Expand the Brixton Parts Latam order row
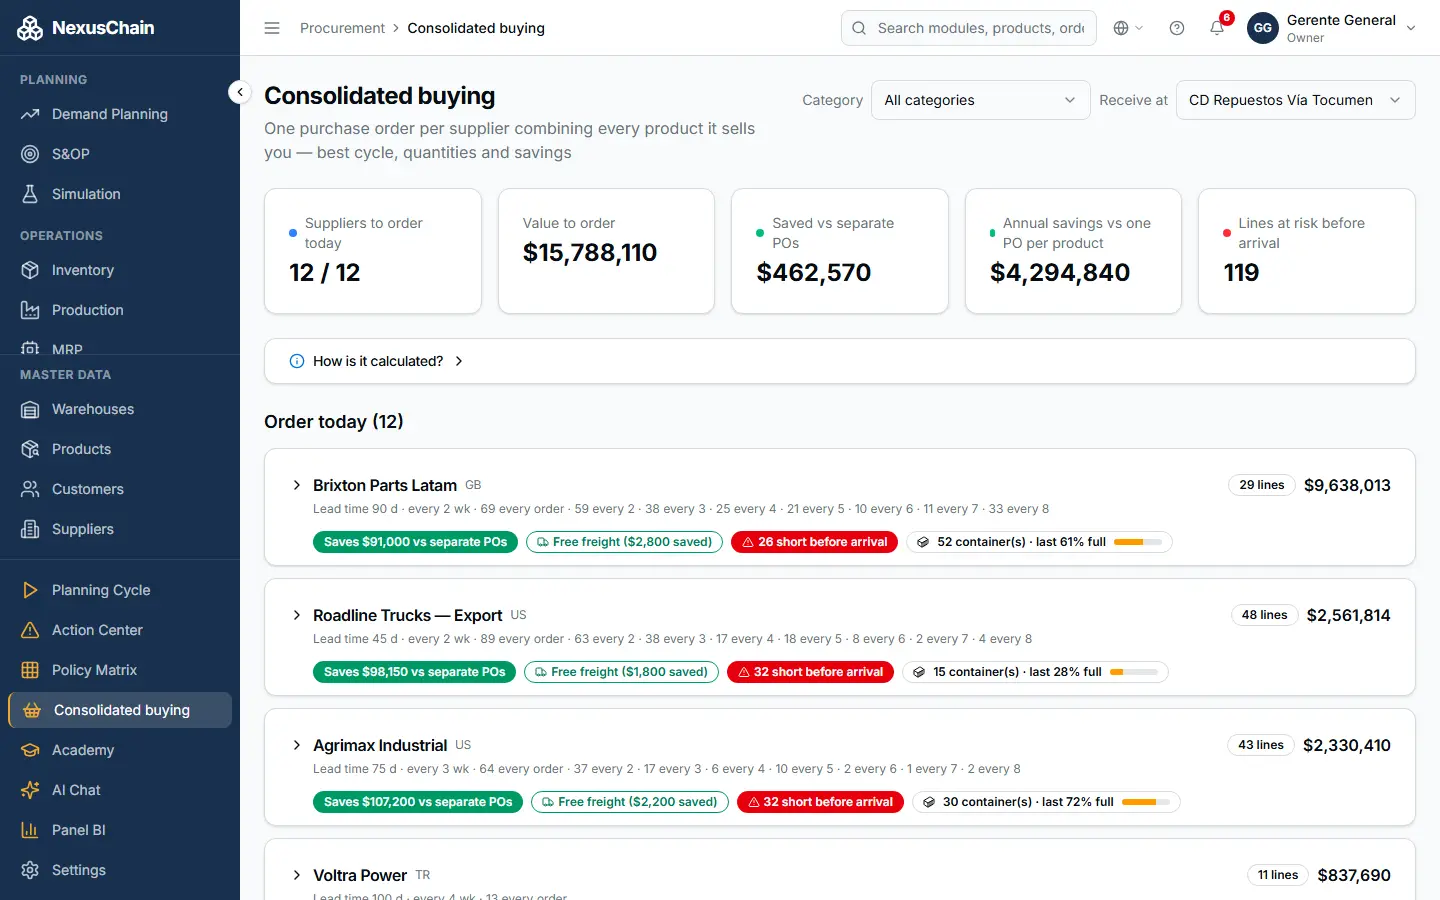The width and height of the screenshot is (1440, 900). [x=297, y=485]
